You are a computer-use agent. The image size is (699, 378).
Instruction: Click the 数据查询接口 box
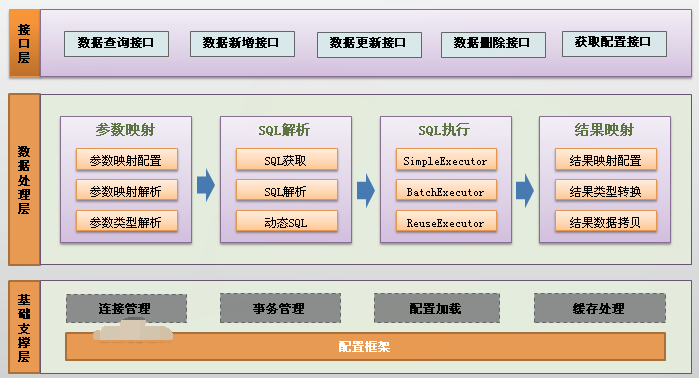click(x=116, y=44)
